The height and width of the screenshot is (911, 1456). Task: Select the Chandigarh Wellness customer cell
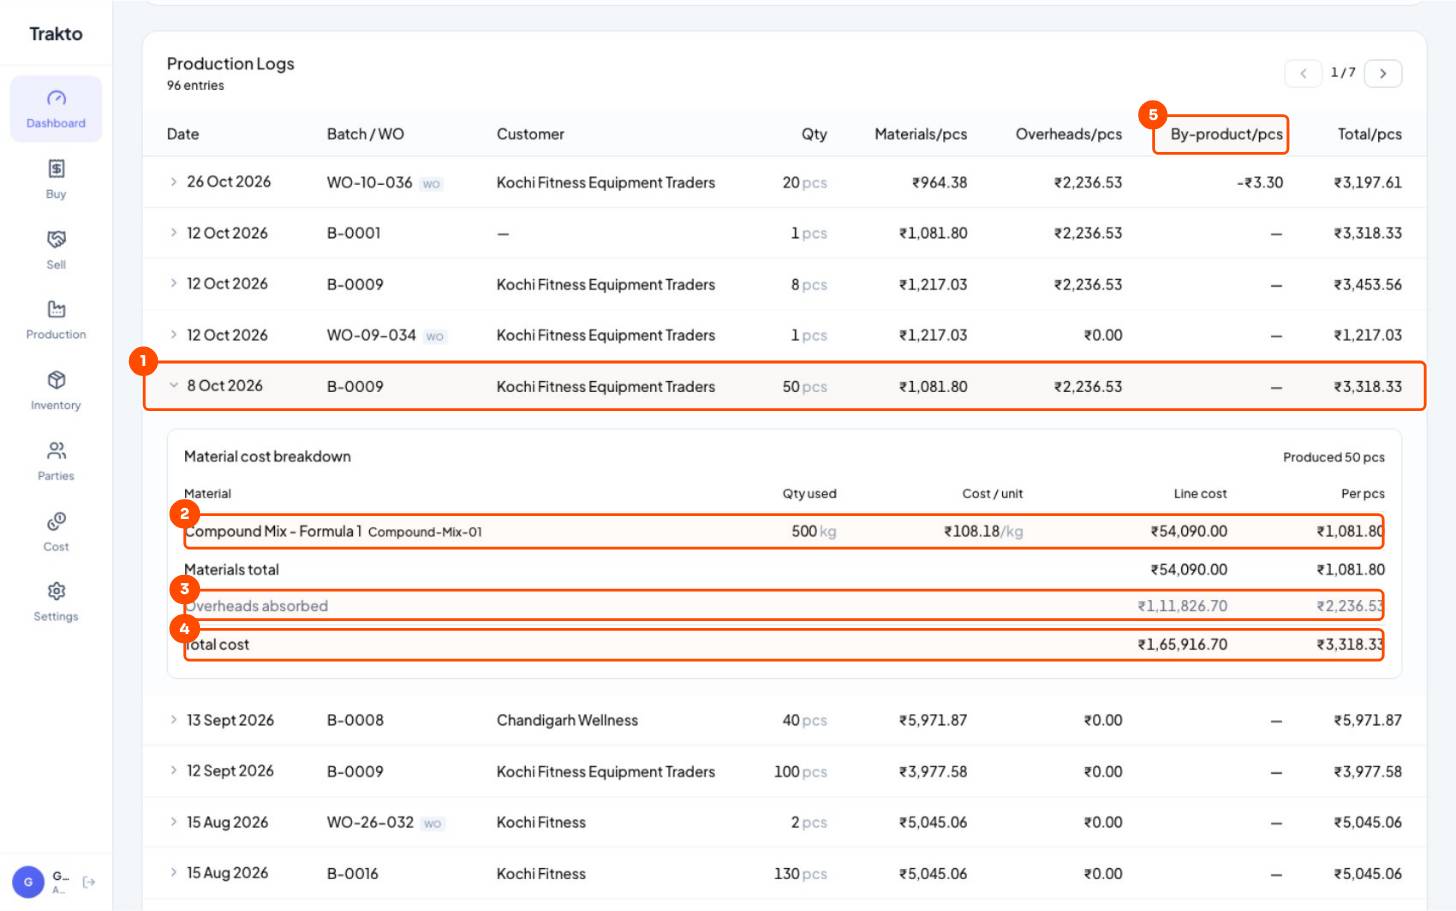click(567, 720)
